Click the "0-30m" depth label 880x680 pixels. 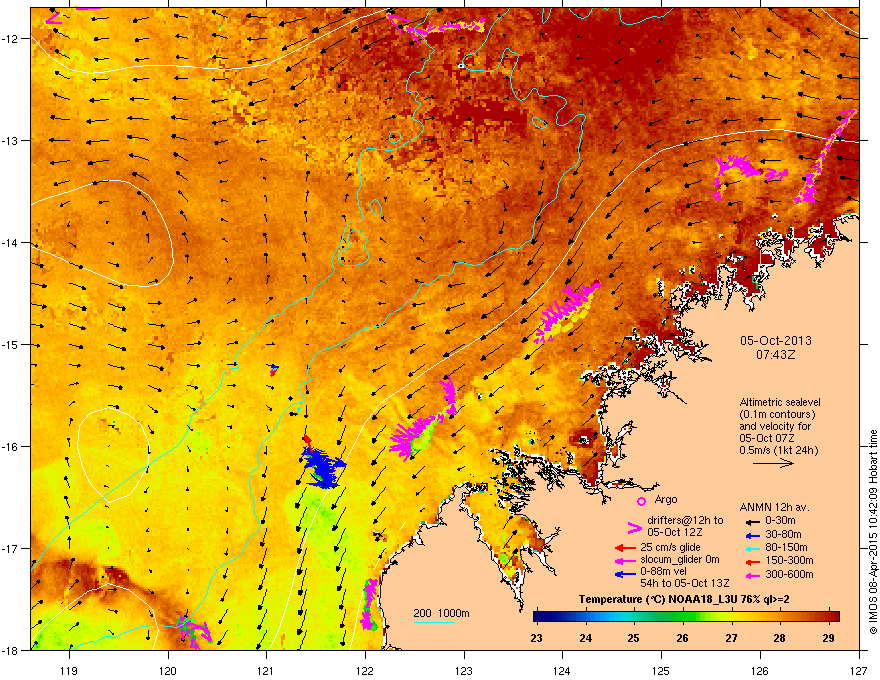[x=780, y=521]
